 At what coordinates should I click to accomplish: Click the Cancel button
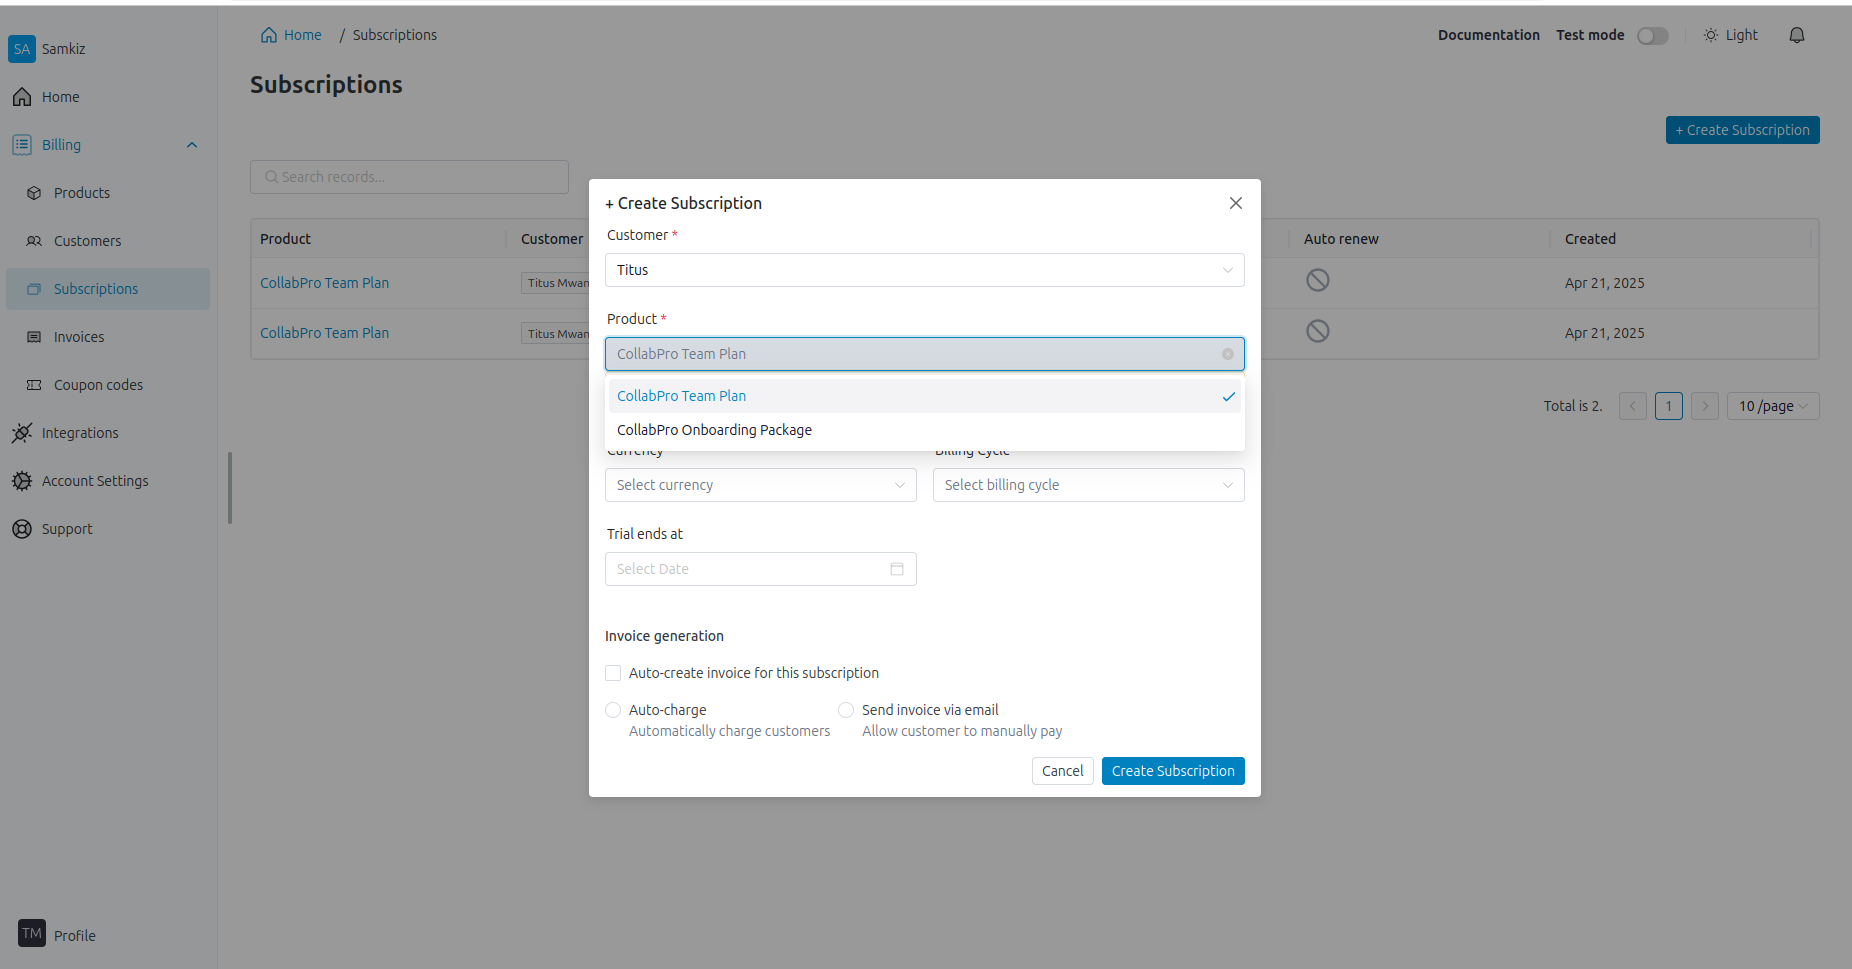1062,771
